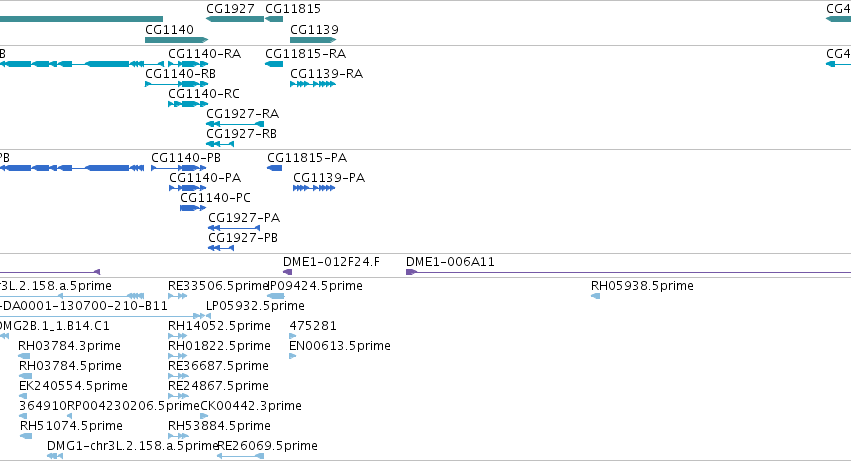Screen dimensions: 851x461
Task: Select the CG1927 gene label in top track
Action: (230, 9)
